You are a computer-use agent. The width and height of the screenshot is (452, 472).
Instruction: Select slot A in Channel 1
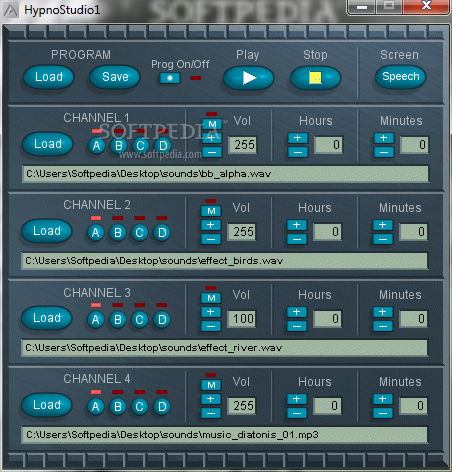[x=97, y=146]
